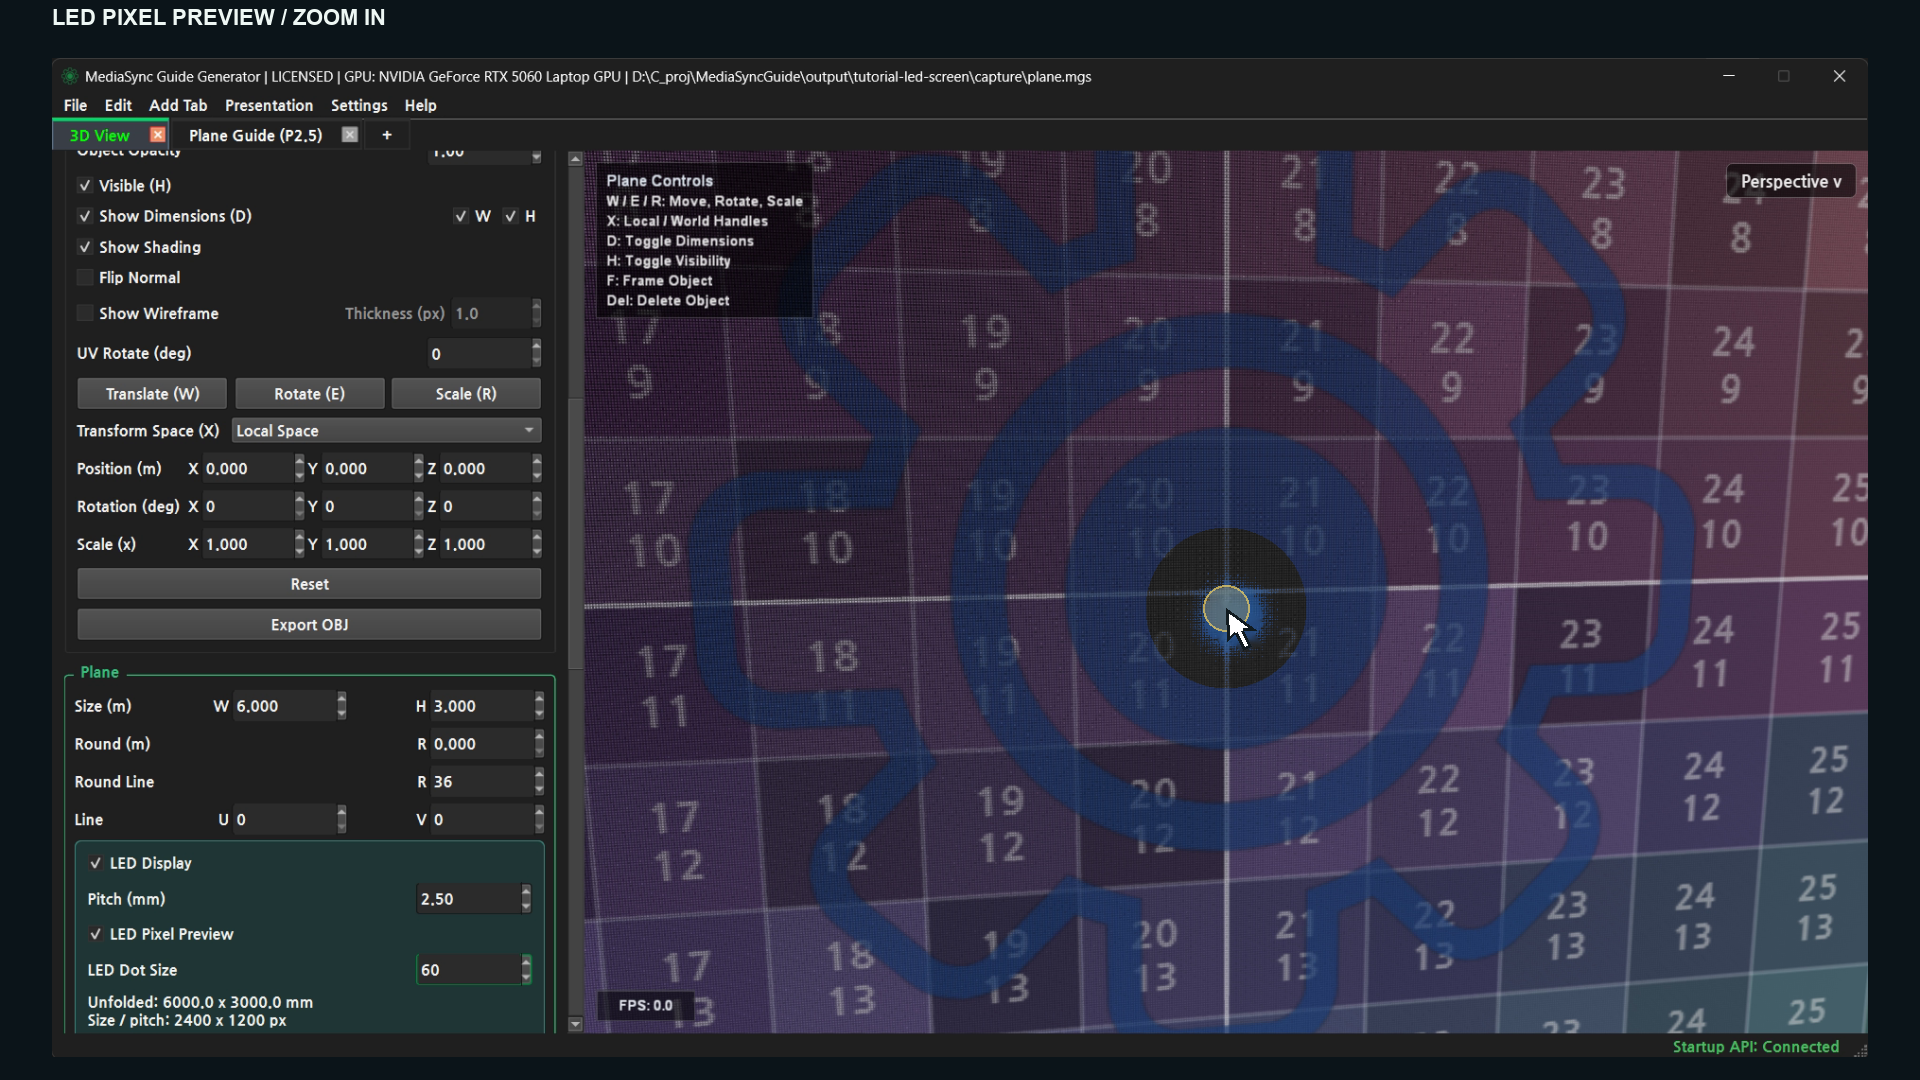Click the scroll up arrow of left panel

click(575, 159)
